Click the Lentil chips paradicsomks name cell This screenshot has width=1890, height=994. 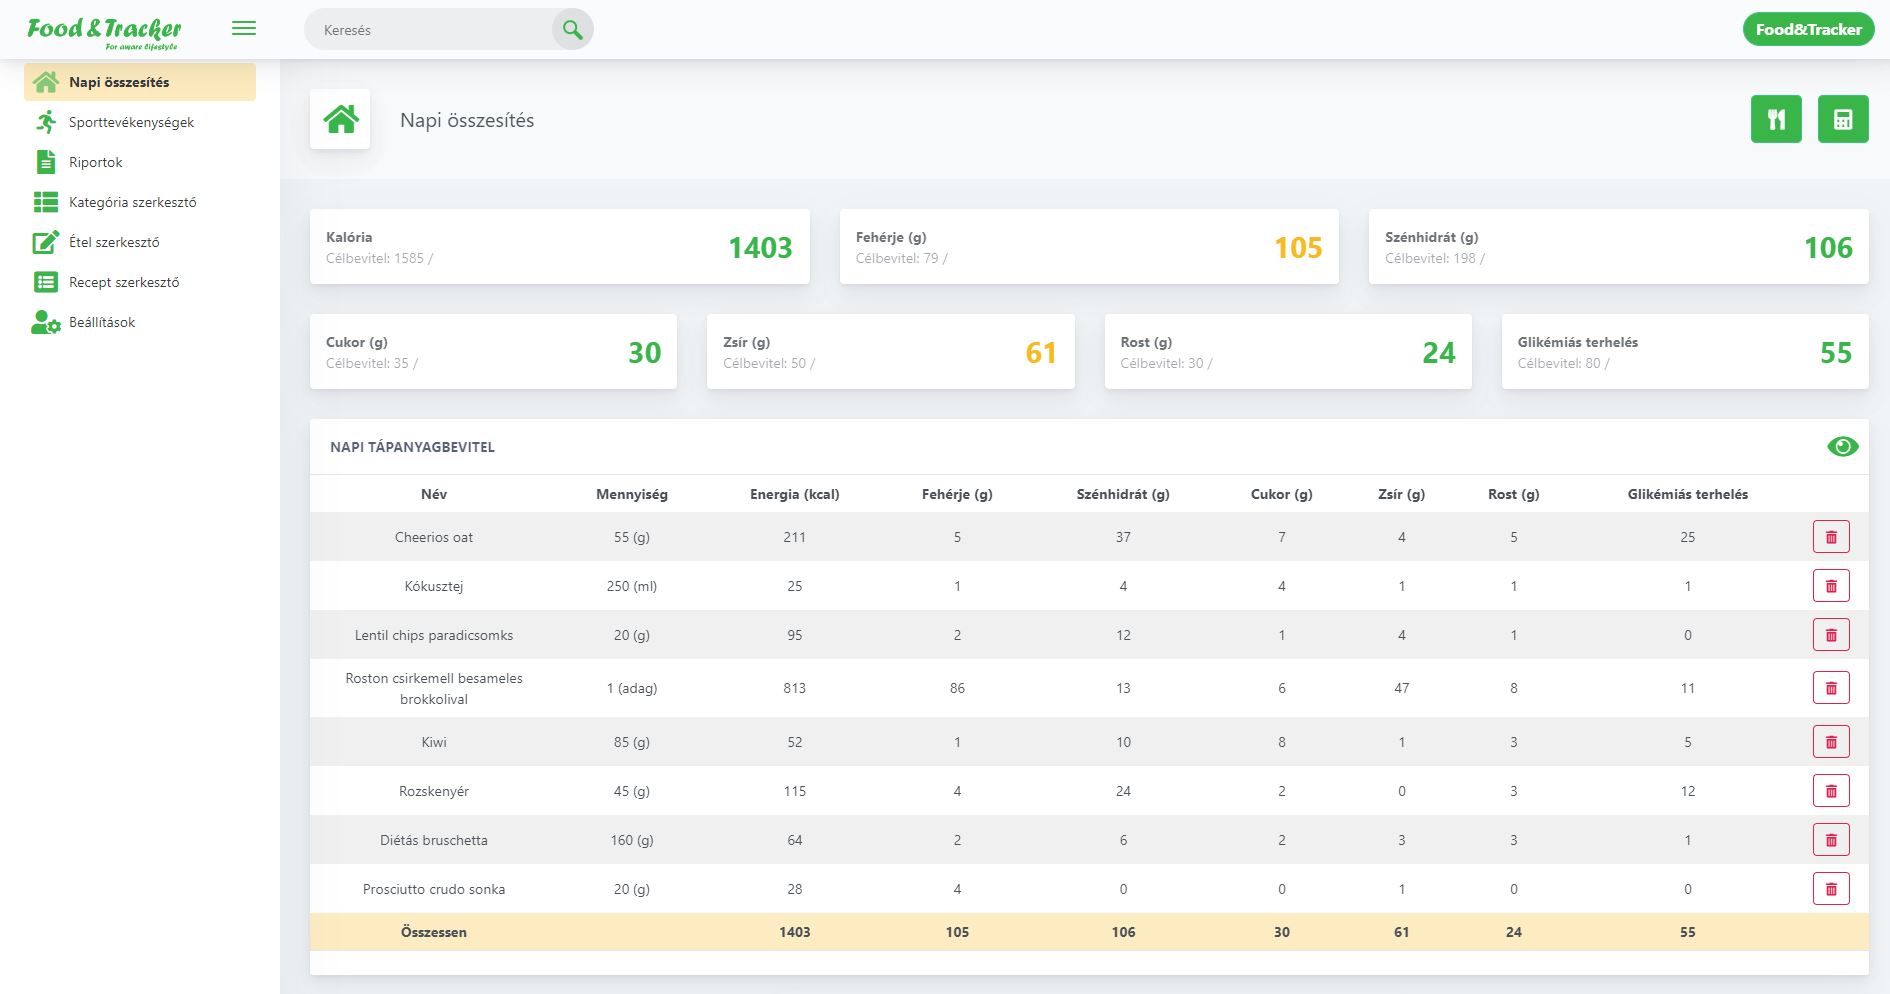click(x=434, y=635)
